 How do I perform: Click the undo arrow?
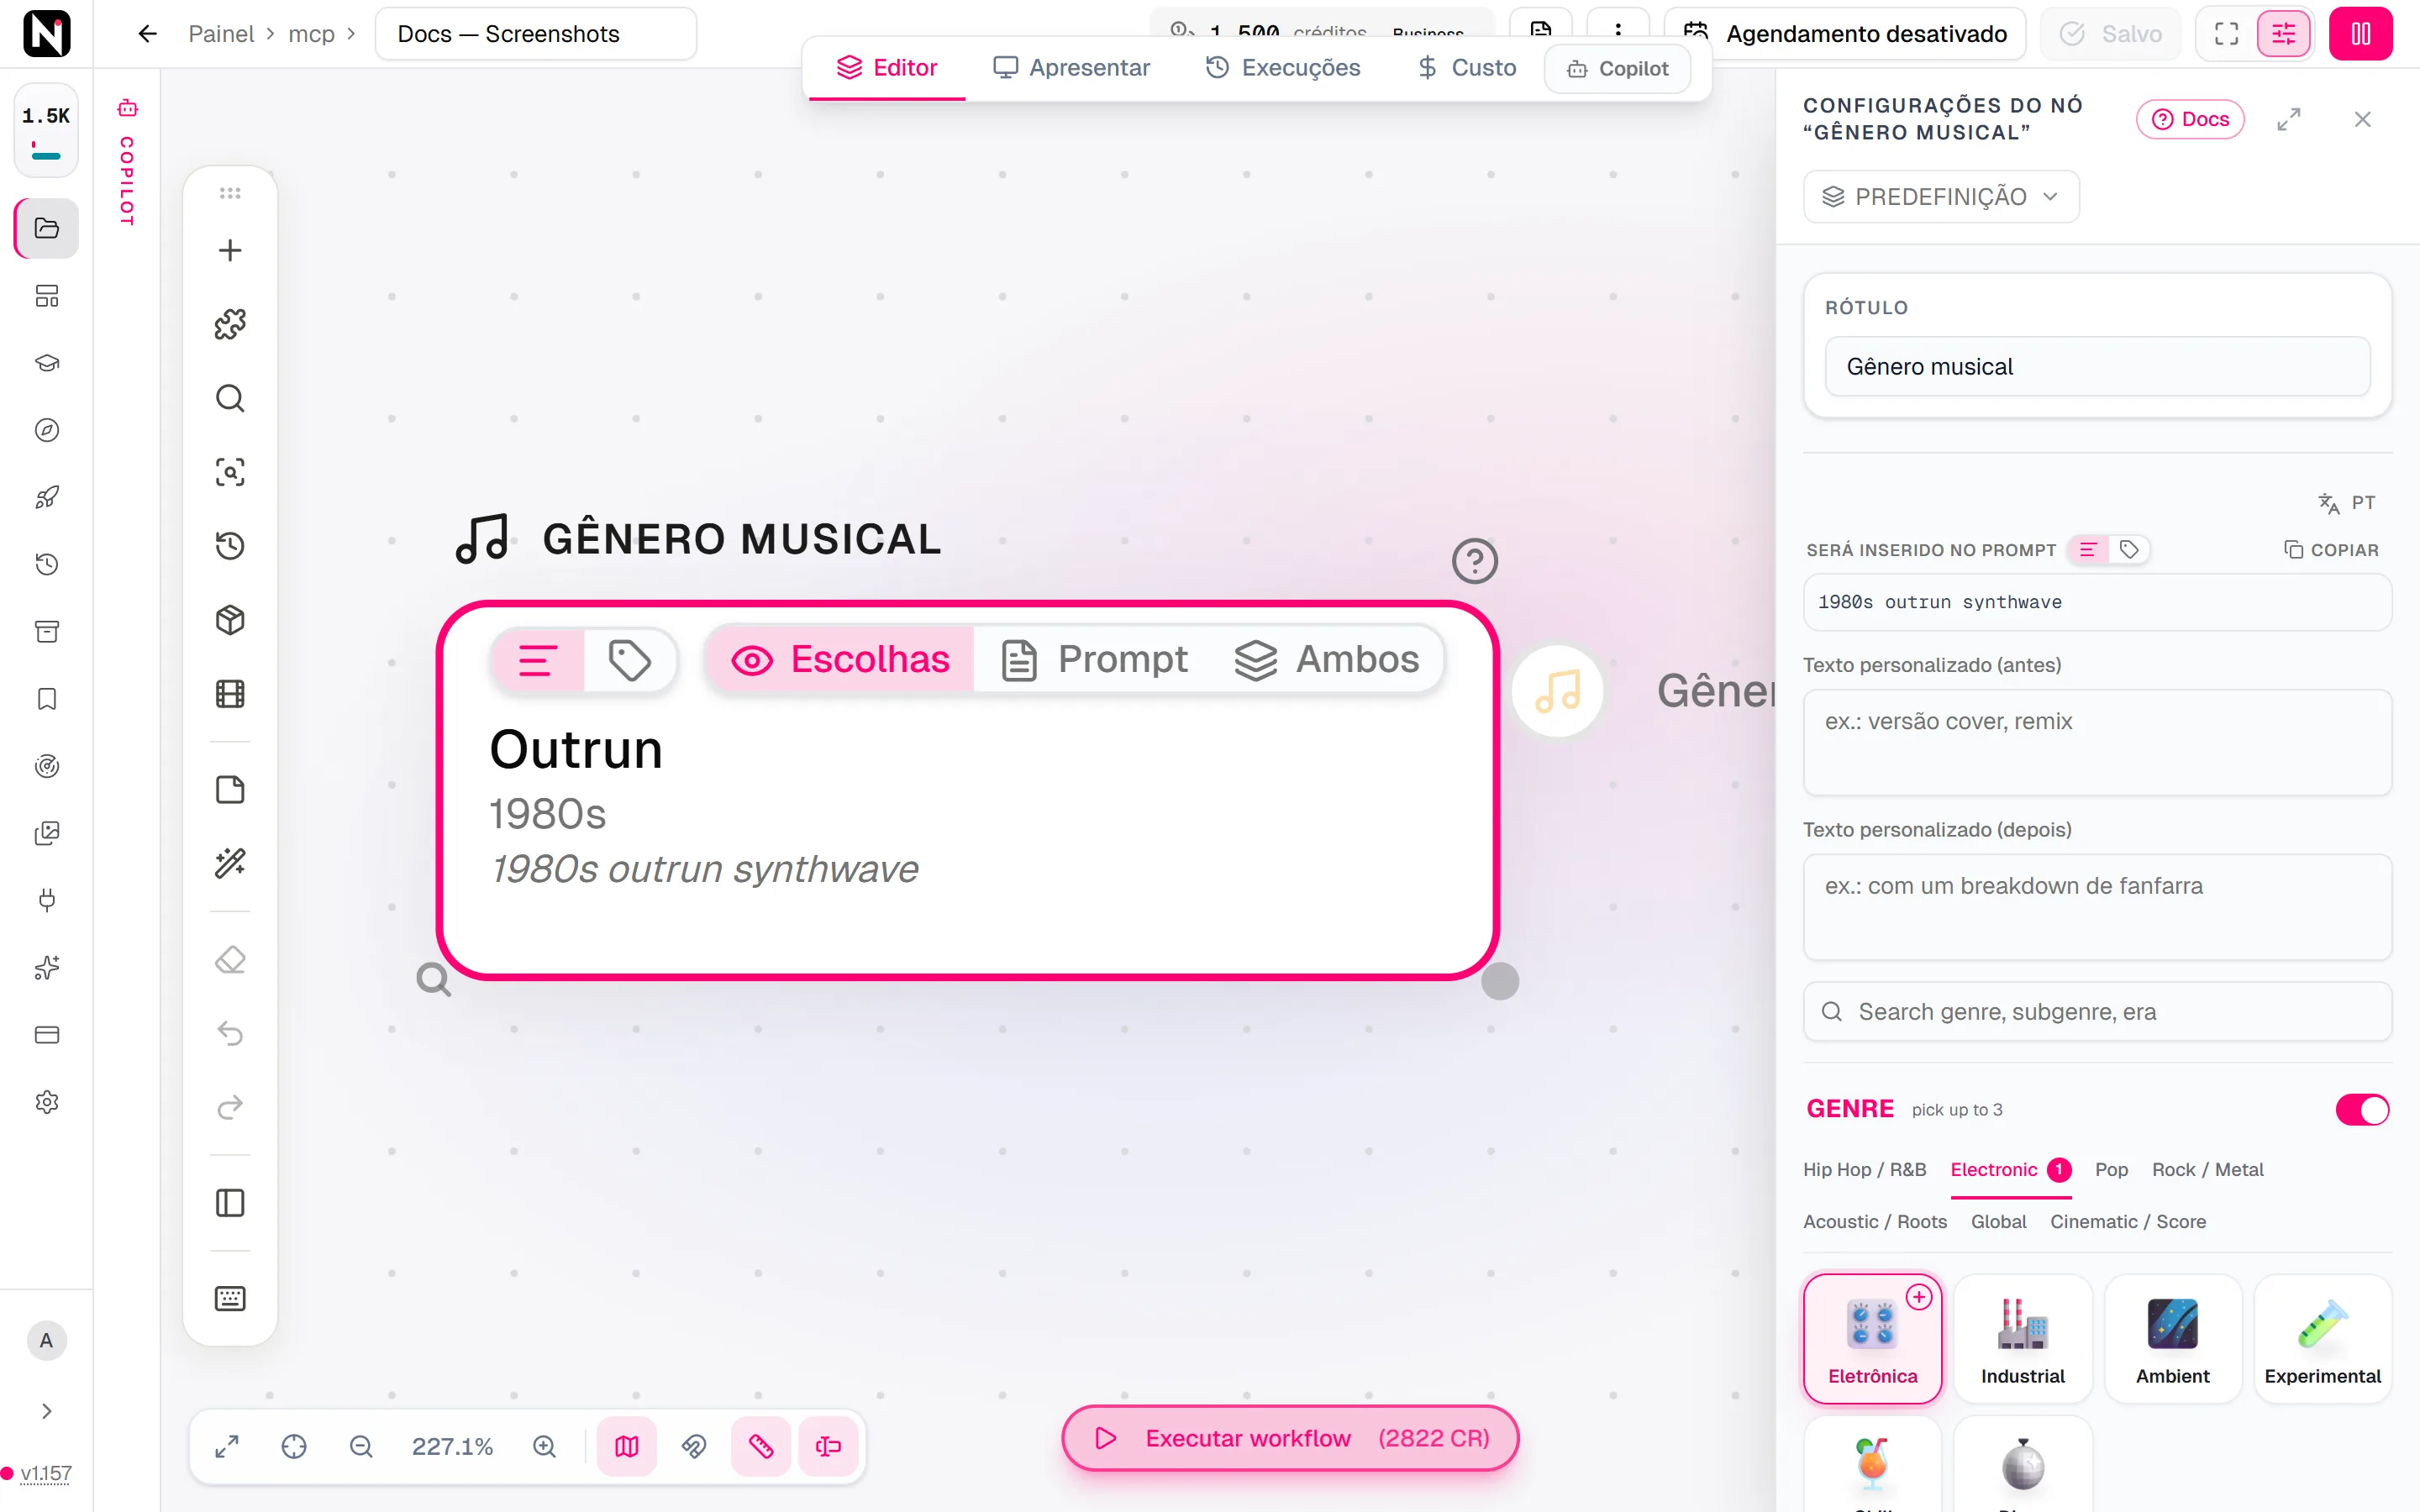pos(230,1033)
